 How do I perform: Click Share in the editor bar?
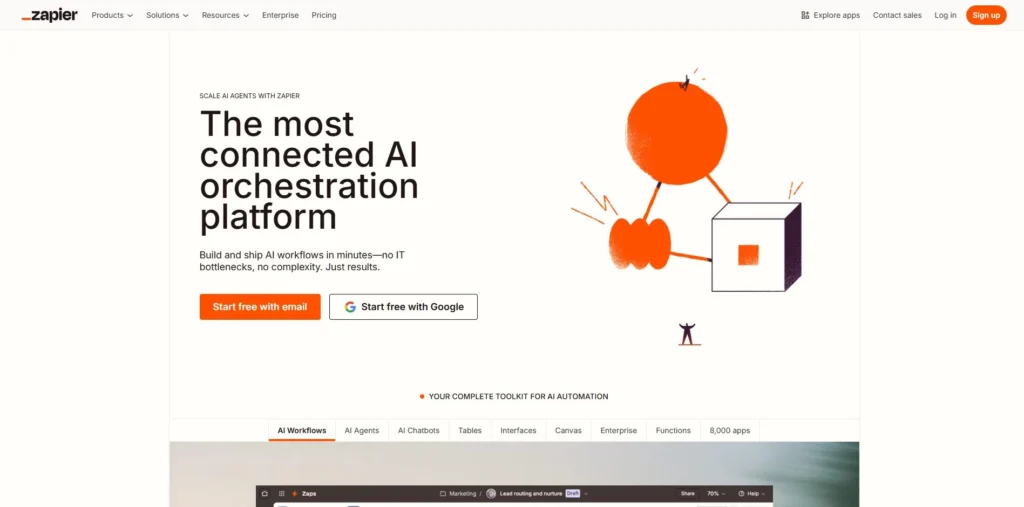click(688, 494)
